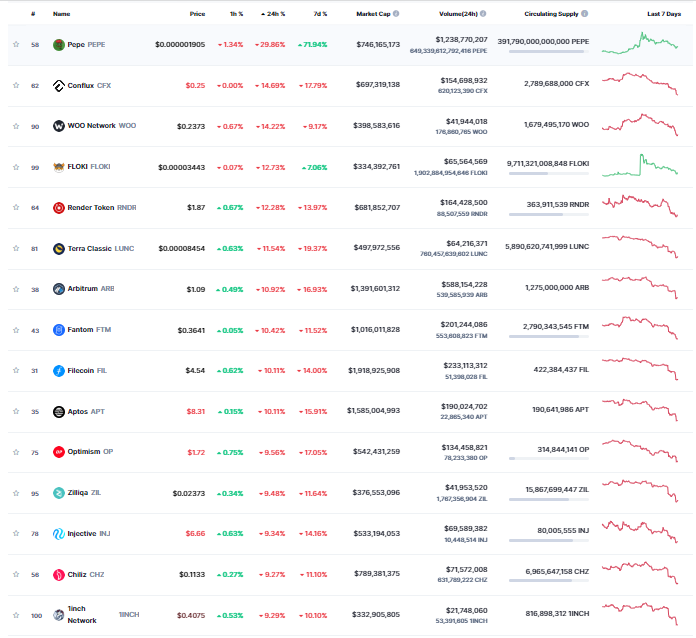Click Terra Classic price $0.00008454

pos(182,248)
